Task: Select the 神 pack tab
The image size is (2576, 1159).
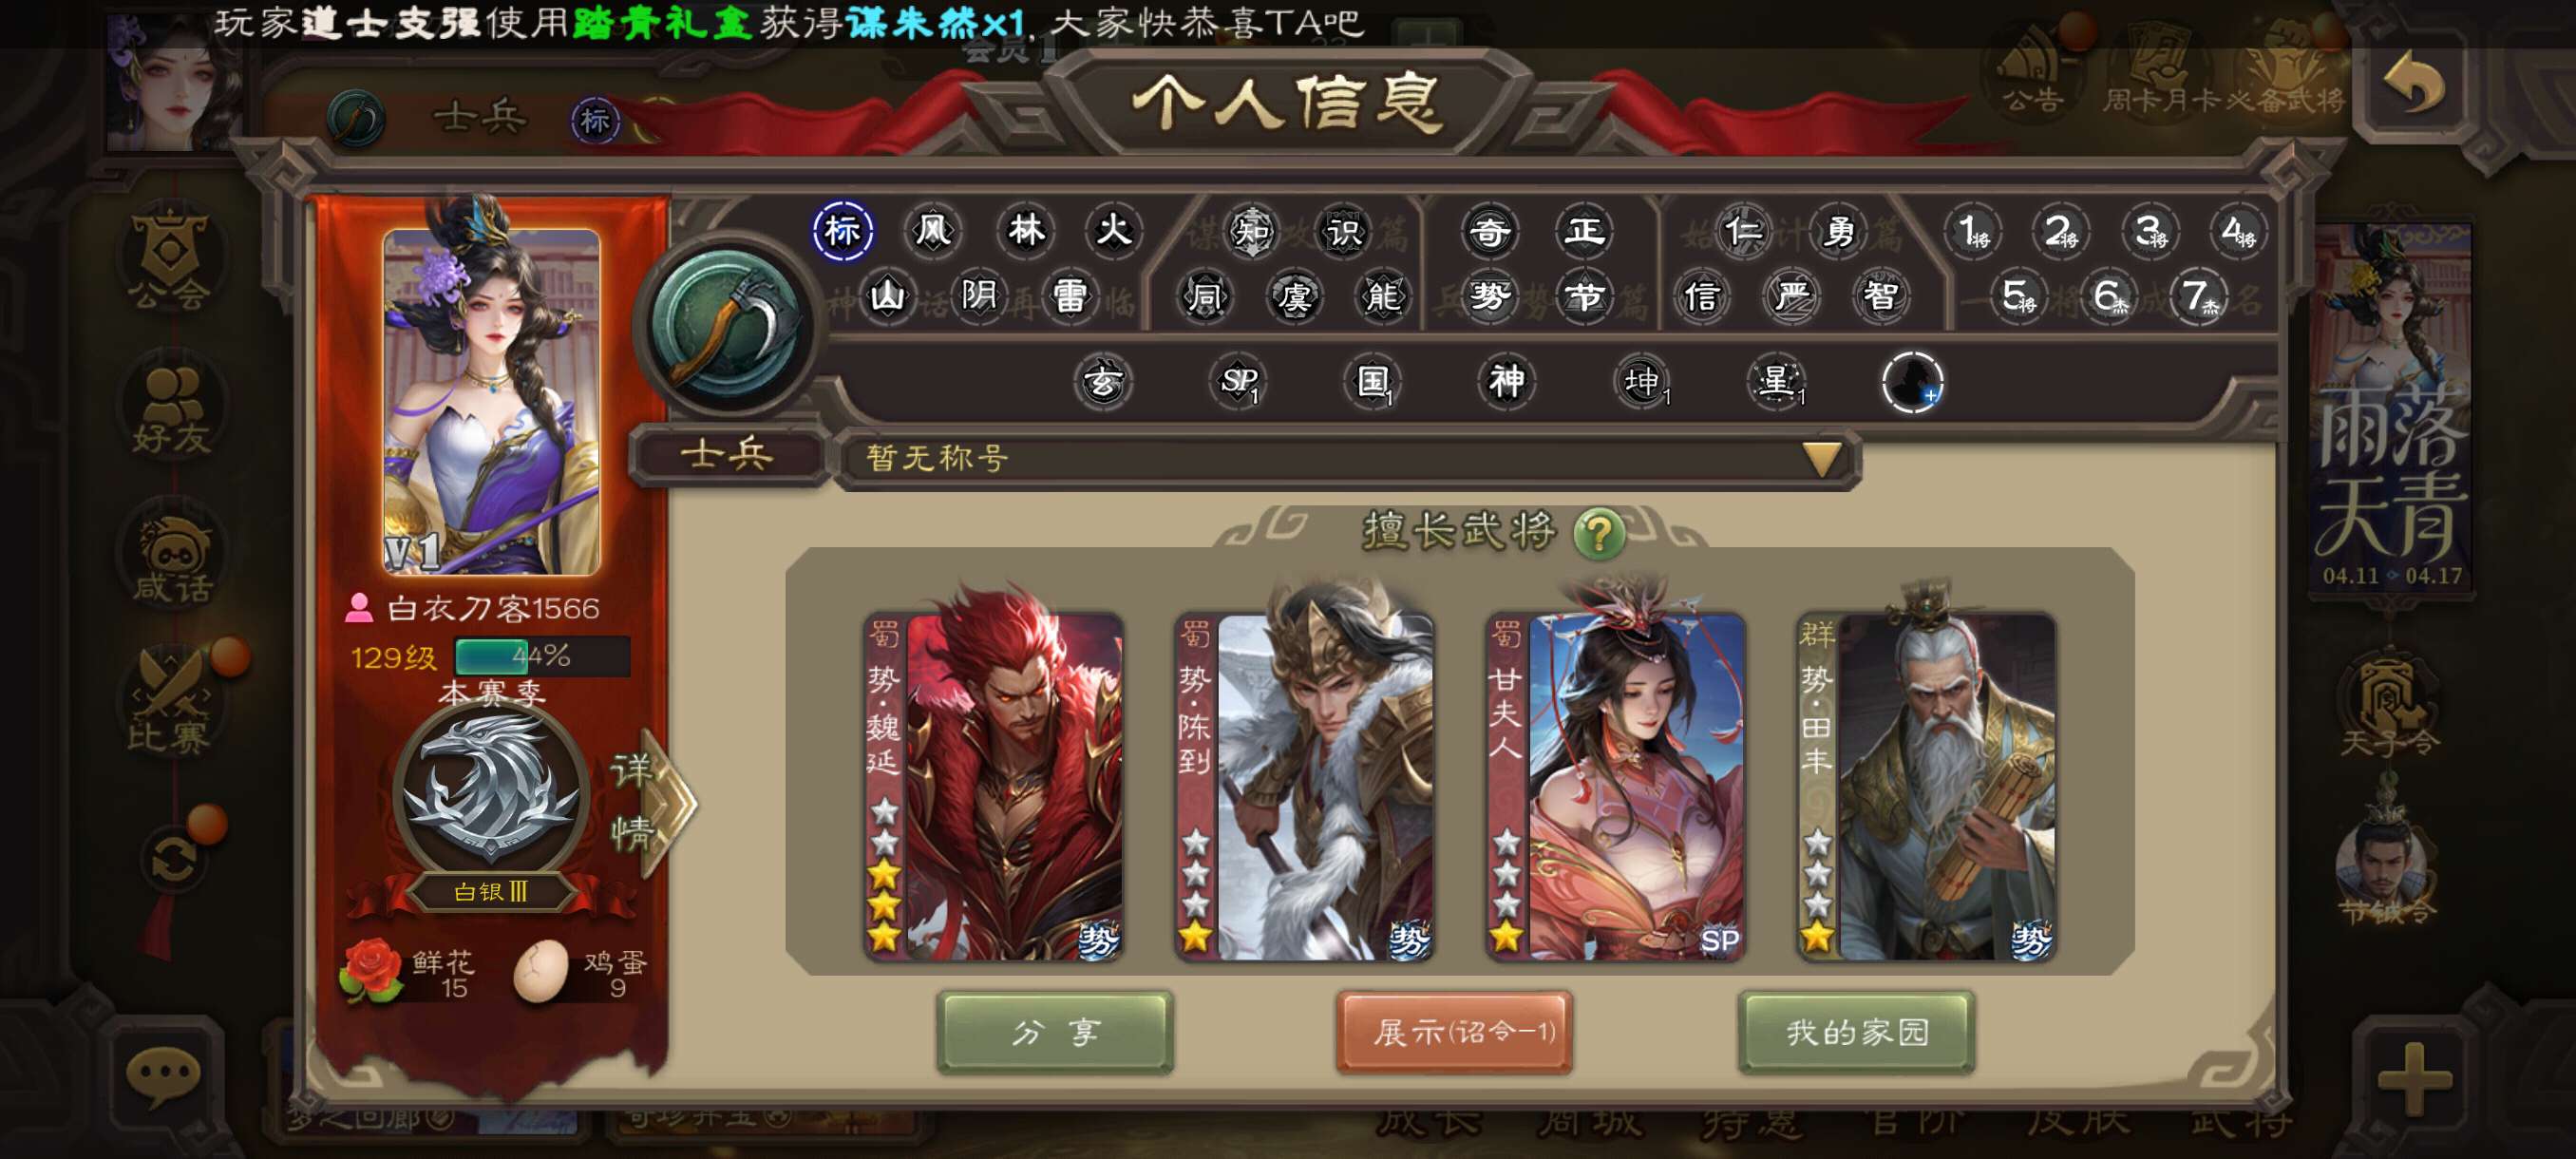Action: click(1506, 381)
